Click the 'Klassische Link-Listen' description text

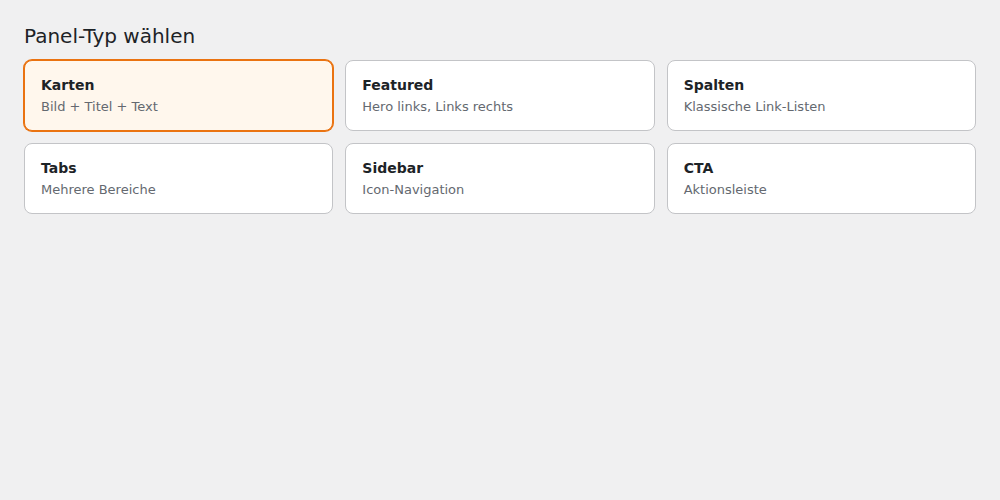pos(754,107)
